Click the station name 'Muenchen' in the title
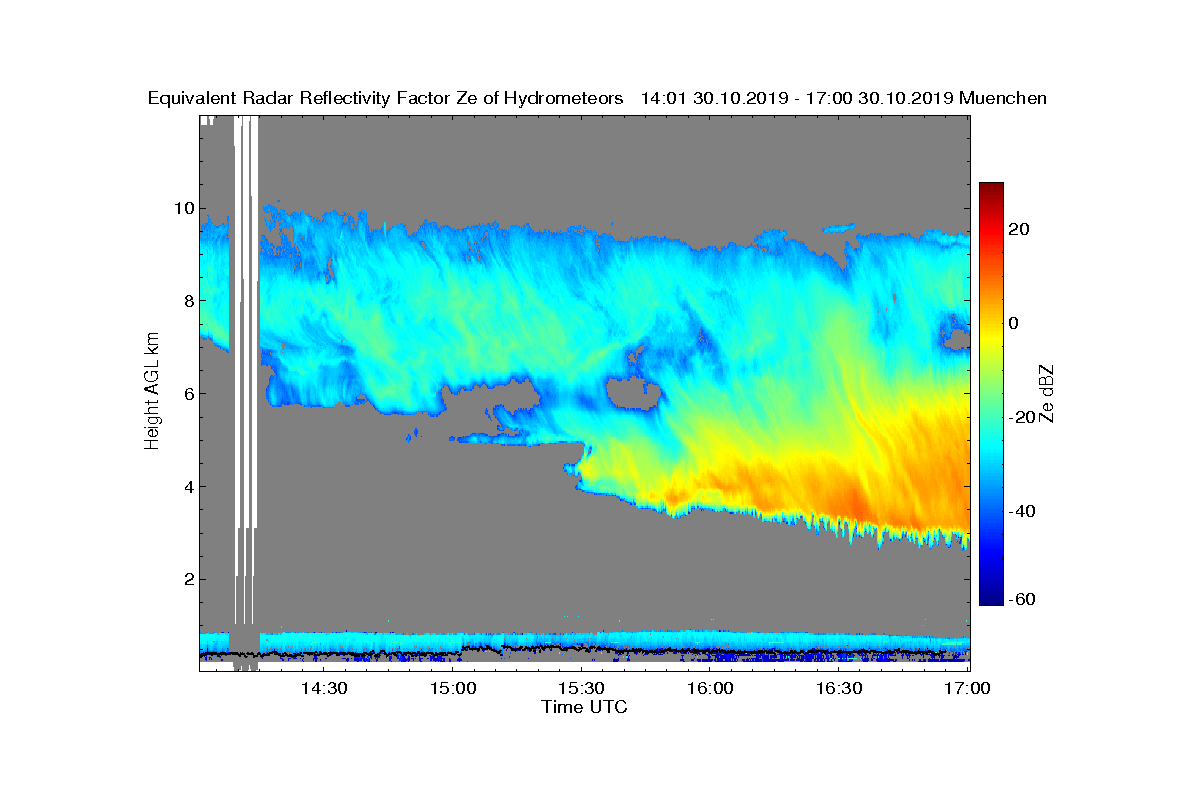Screen dimensions: 1200x800 pyautogui.click(x=1003, y=98)
